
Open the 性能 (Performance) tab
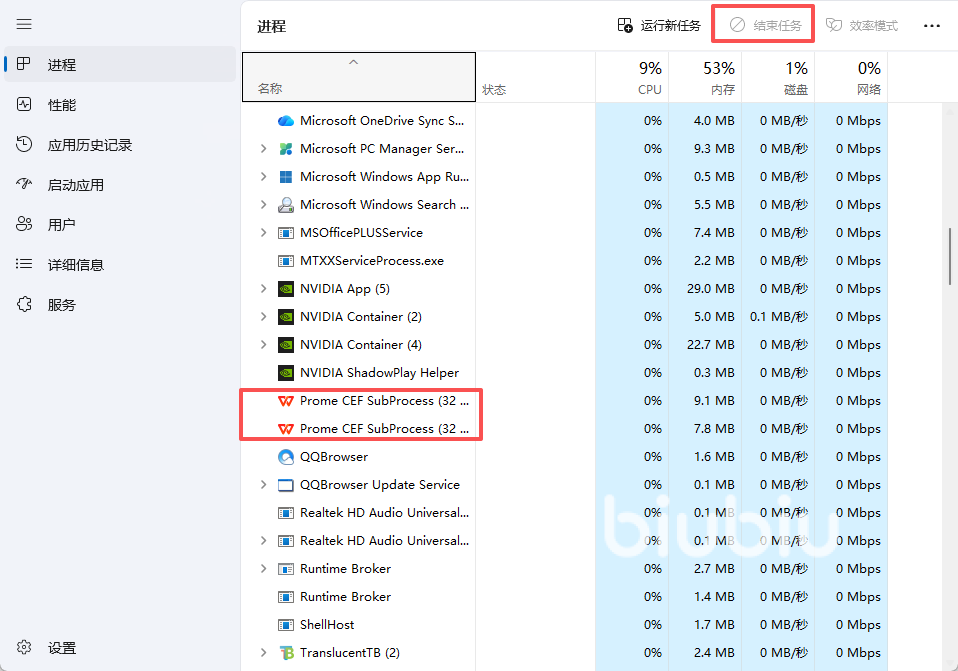(x=62, y=105)
